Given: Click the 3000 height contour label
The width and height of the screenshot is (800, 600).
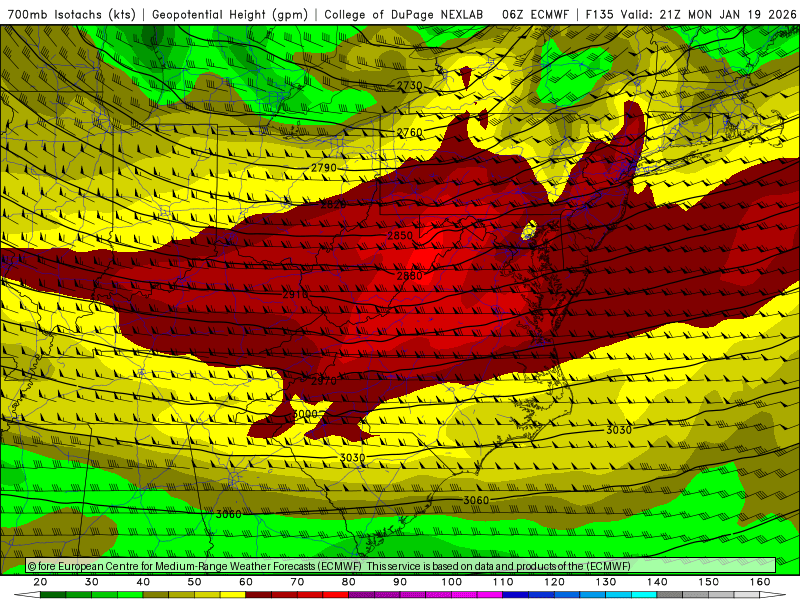Looking at the screenshot, I should [x=305, y=414].
